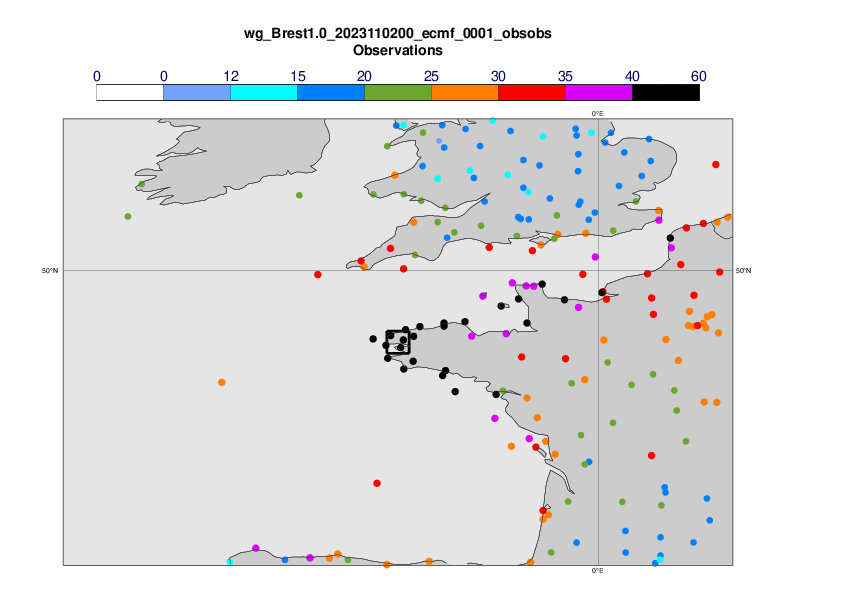Click the lone orange dot in the open Atlantic

[x=222, y=382]
